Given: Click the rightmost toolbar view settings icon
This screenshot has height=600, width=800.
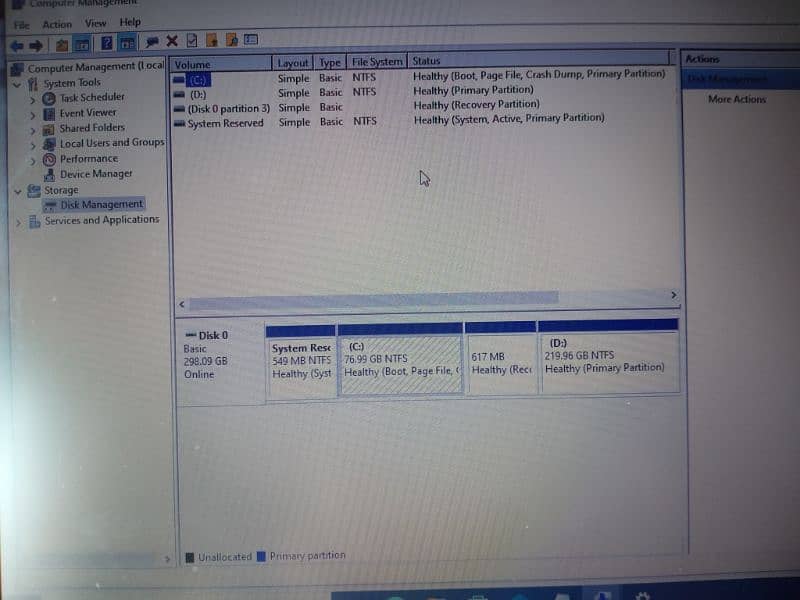Looking at the screenshot, I should (x=251, y=40).
